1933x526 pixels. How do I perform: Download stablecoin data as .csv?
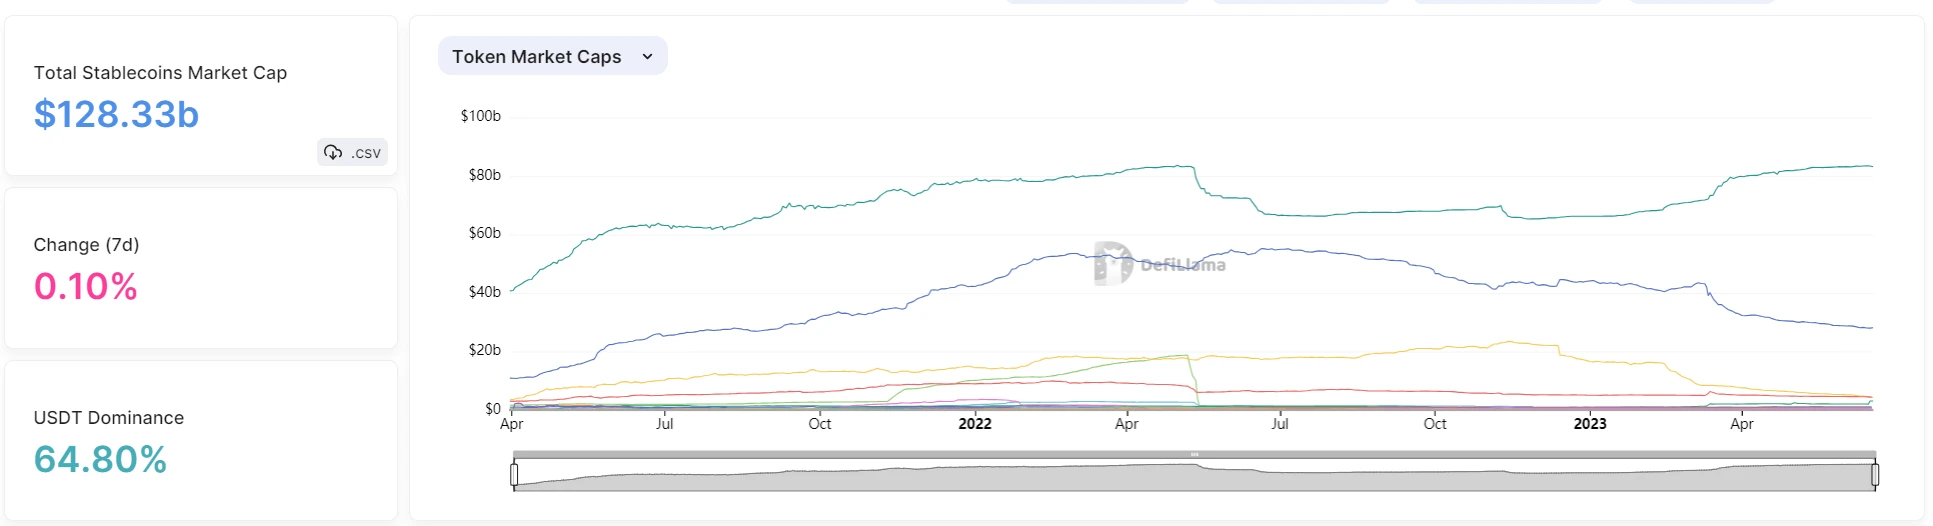click(x=353, y=152)
